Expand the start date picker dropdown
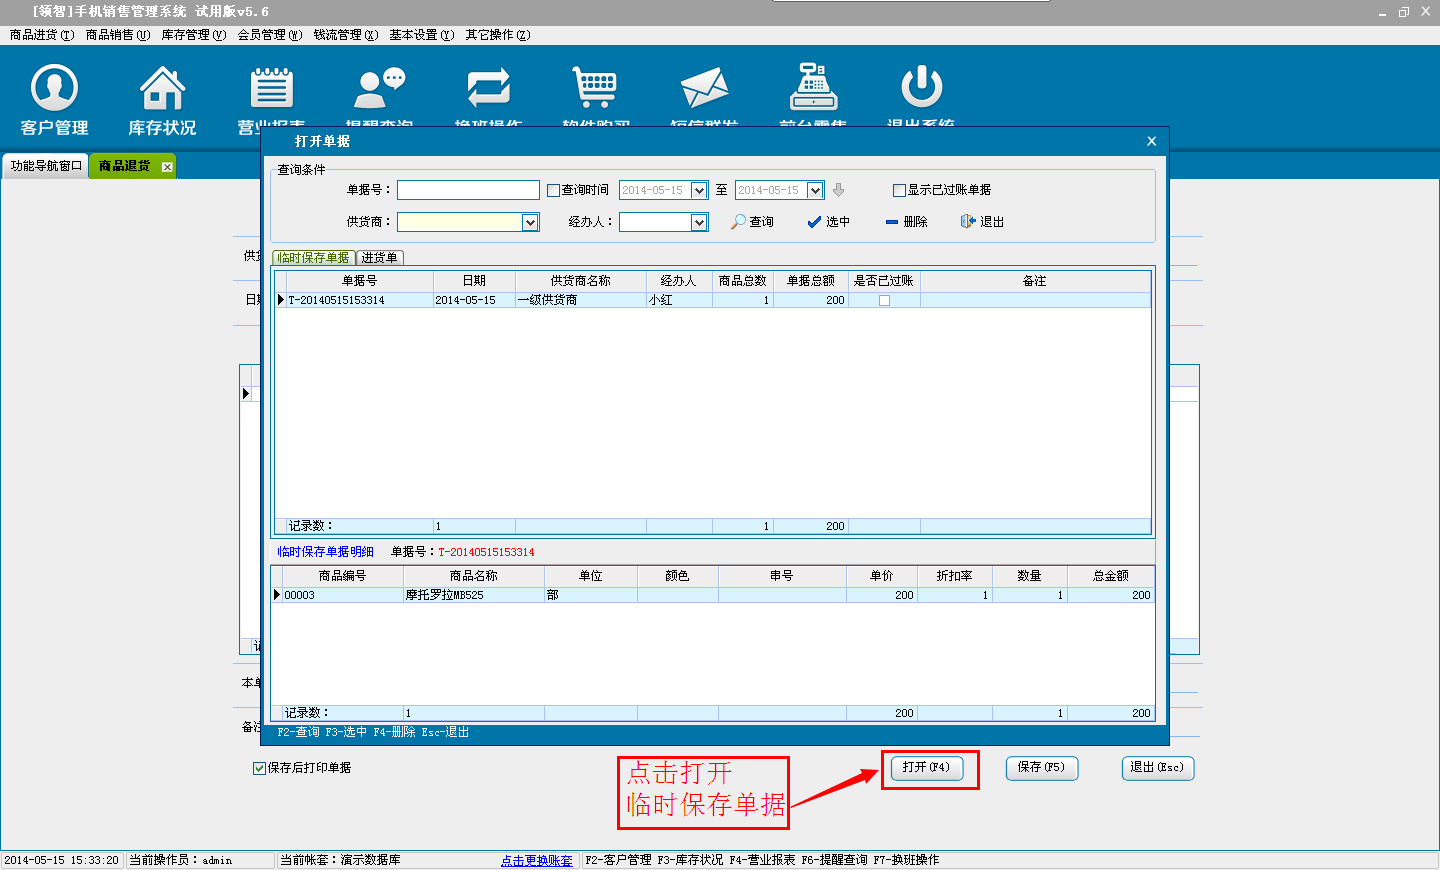 [x=699, y=191]
